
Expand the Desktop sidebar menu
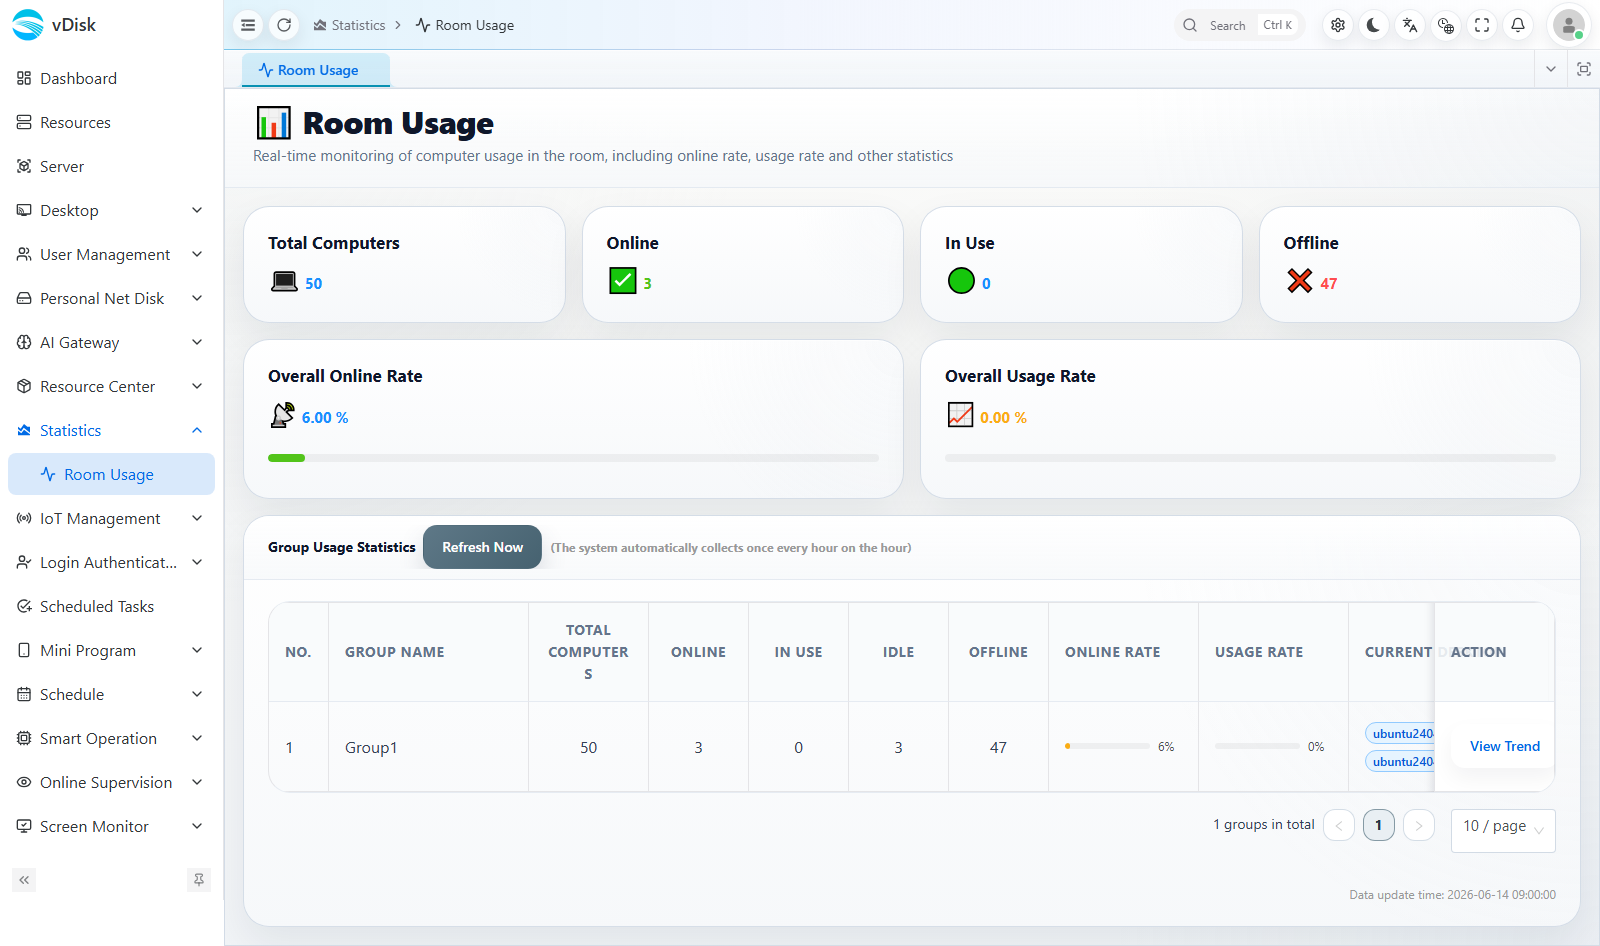point(111,210)
